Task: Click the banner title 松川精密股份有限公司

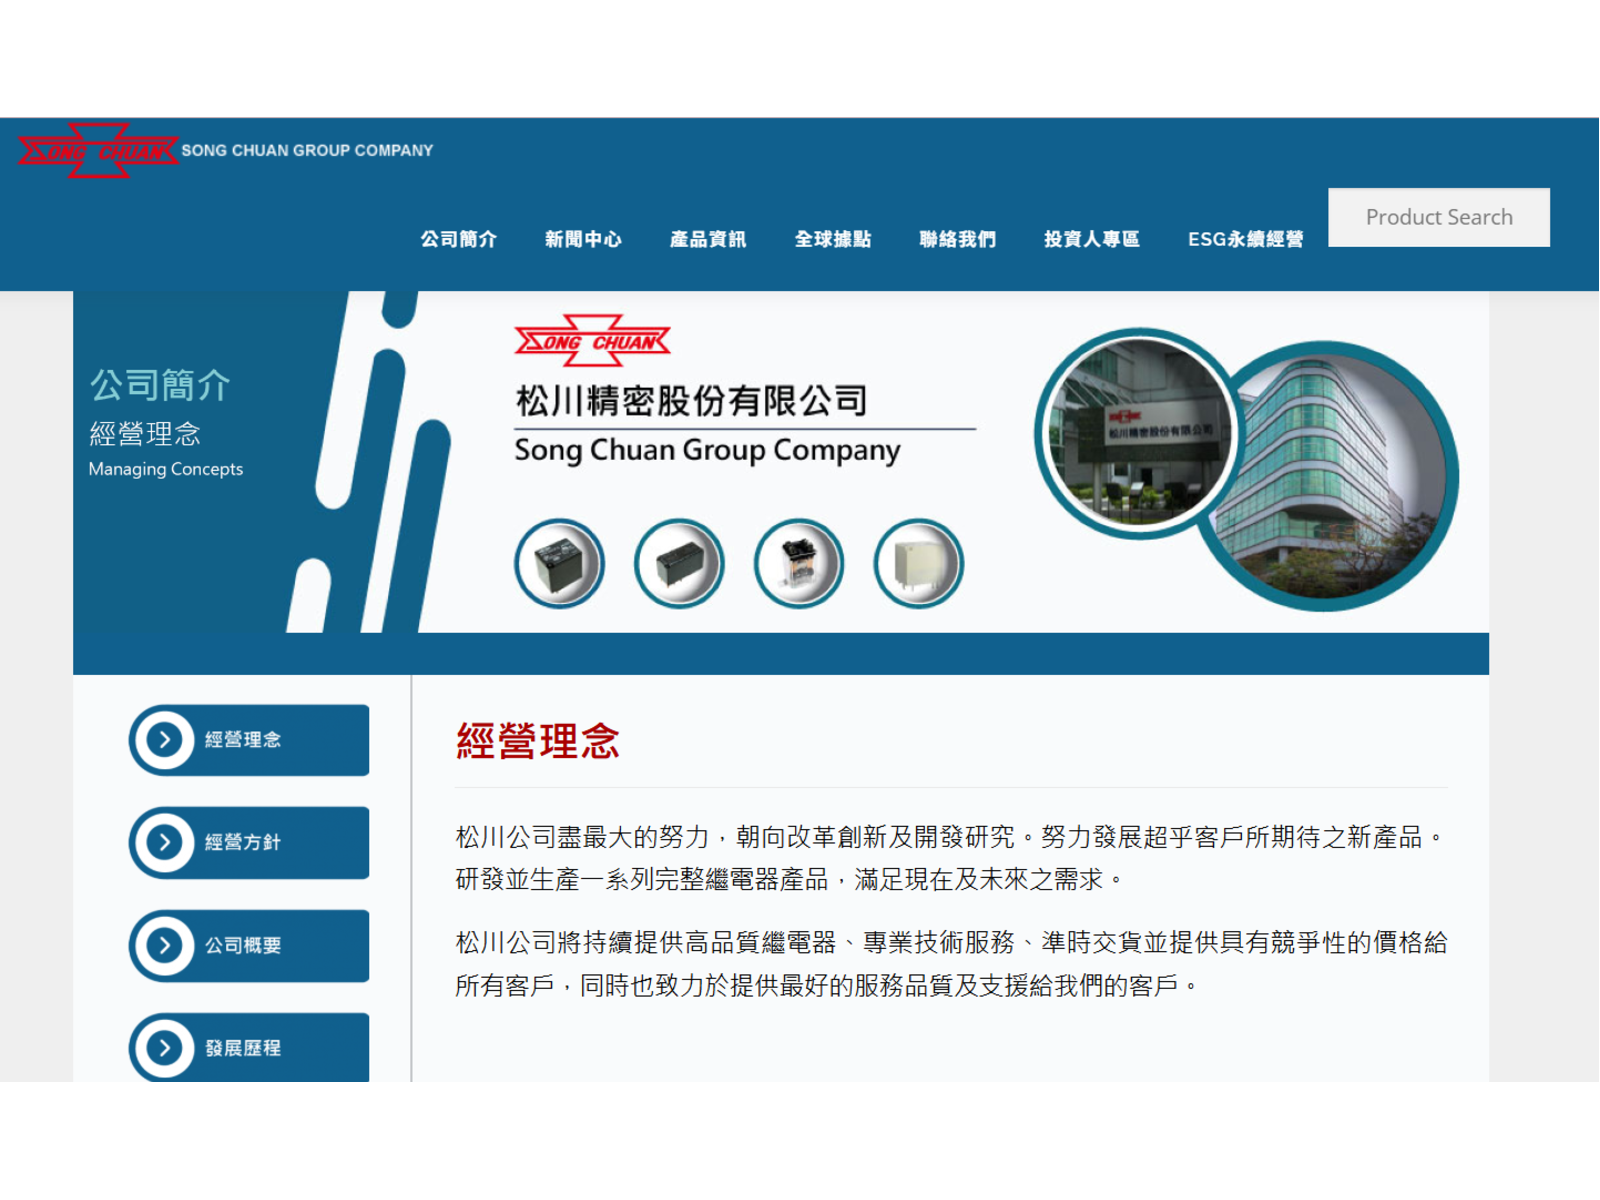Action: [692, 401]
